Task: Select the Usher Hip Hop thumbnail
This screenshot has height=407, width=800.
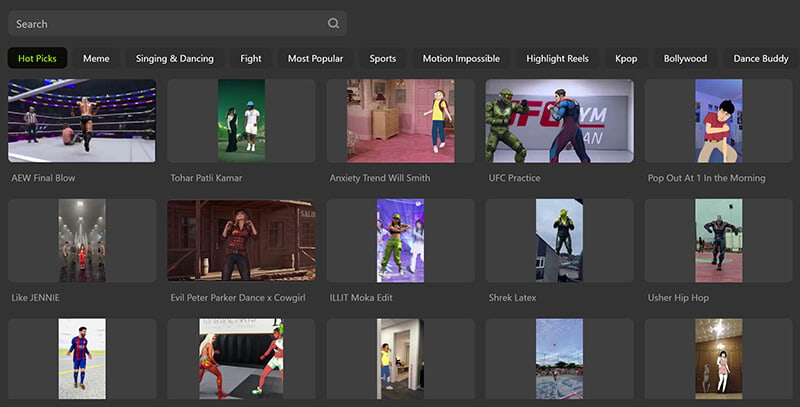Action: click(718, 240)
